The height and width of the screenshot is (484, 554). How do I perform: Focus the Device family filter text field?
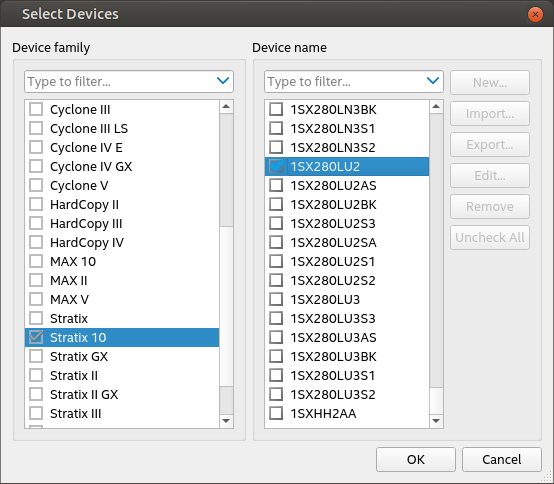[120, 81]
